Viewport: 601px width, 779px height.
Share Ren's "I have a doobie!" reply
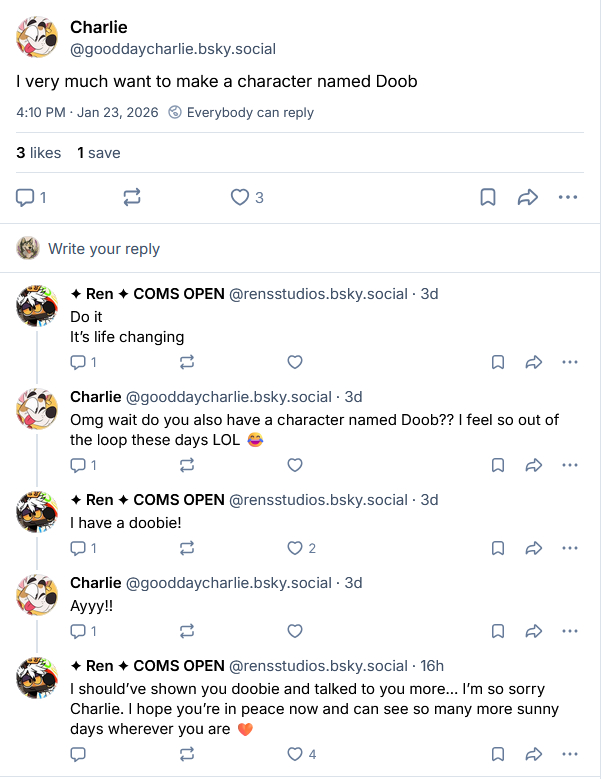[534, 548]
